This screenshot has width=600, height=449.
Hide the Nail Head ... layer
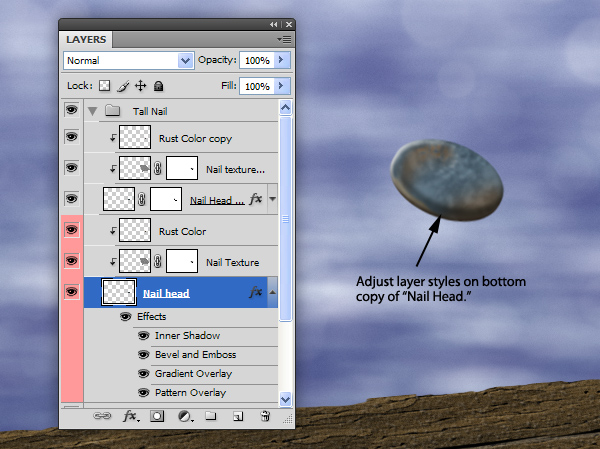(x=72, y=199)
